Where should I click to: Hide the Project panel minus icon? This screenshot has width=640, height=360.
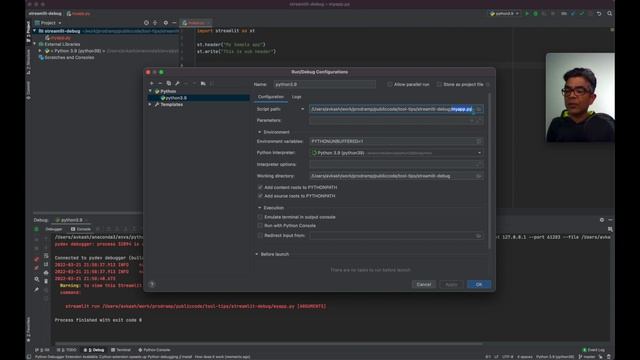[174, 23]
